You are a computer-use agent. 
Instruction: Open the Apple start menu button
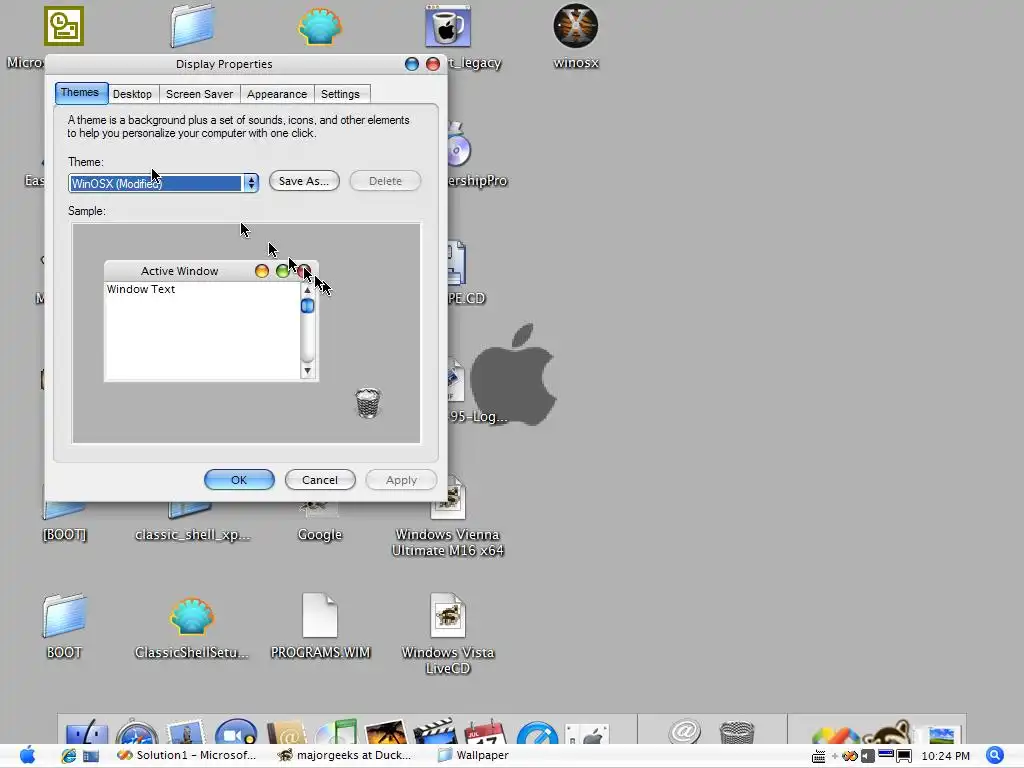click(27, 755)
